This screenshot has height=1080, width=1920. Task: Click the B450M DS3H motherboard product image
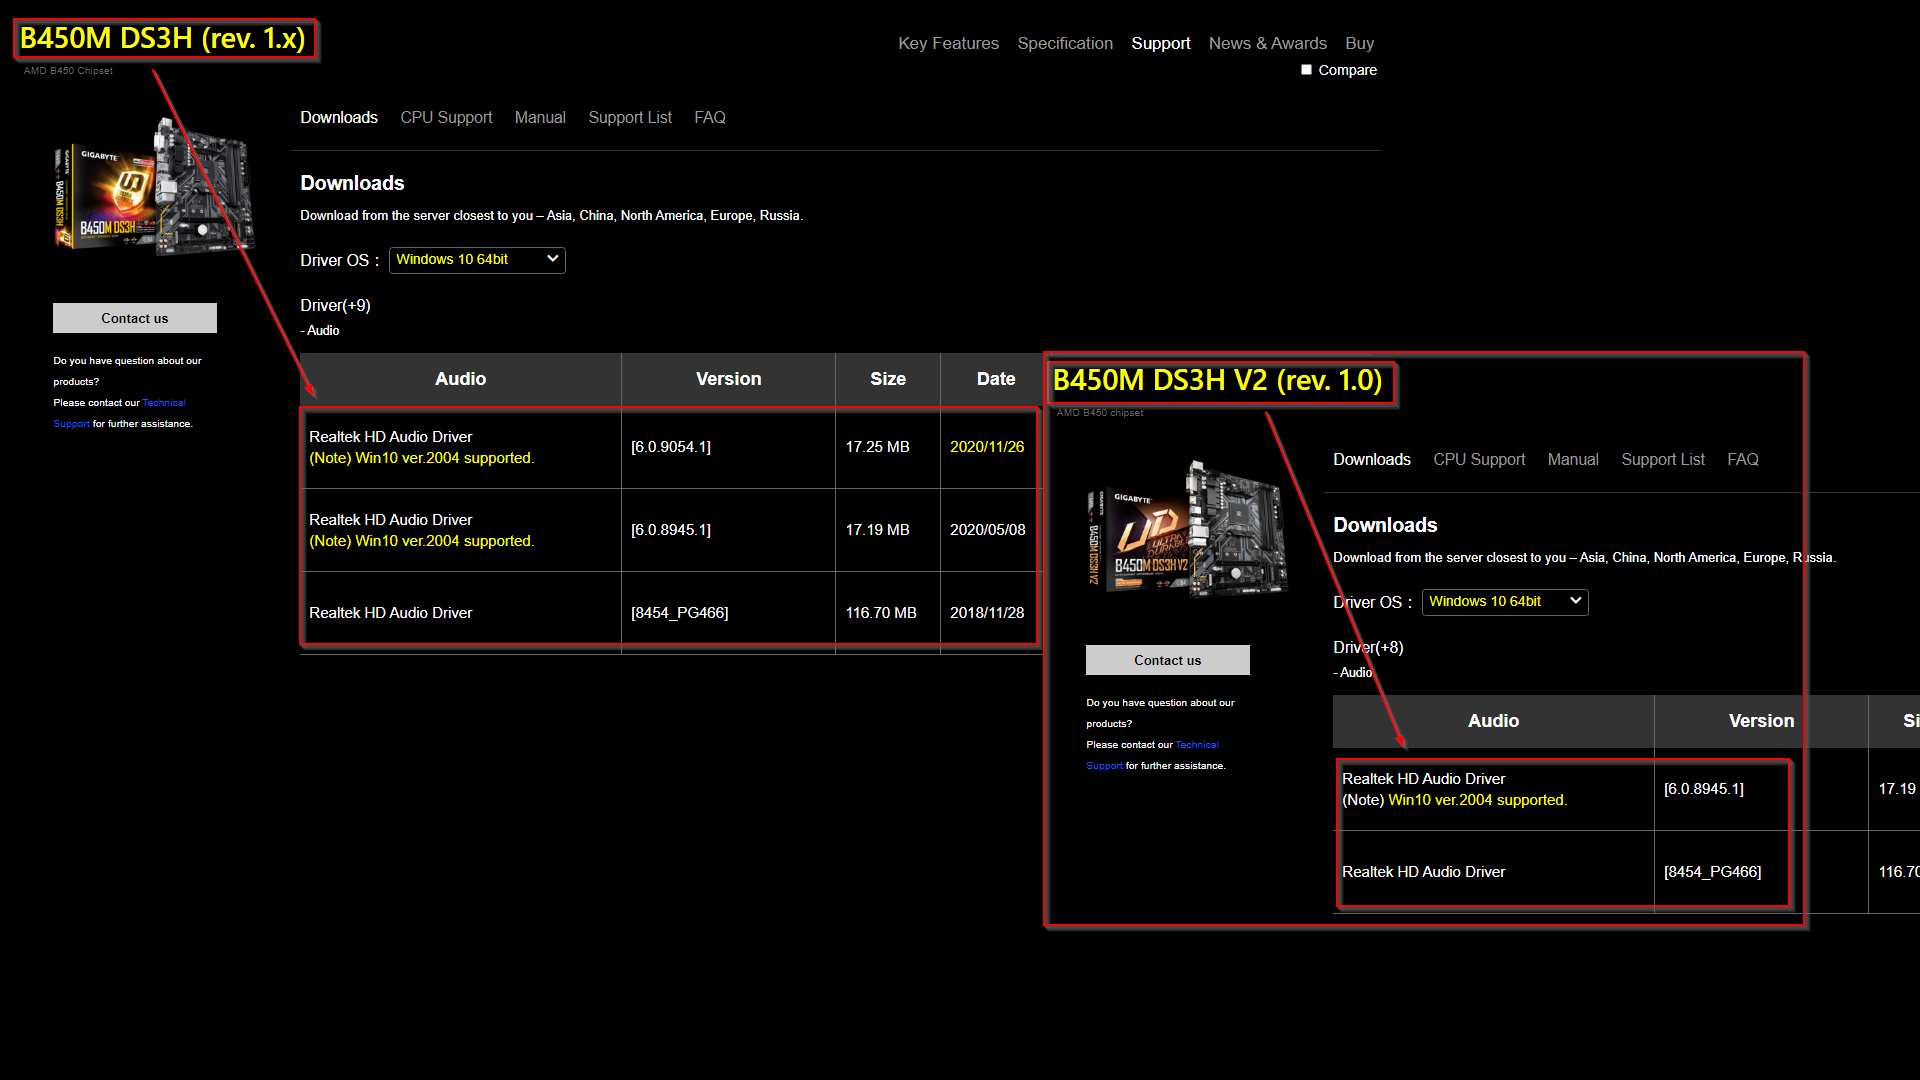tap(155, 188)
